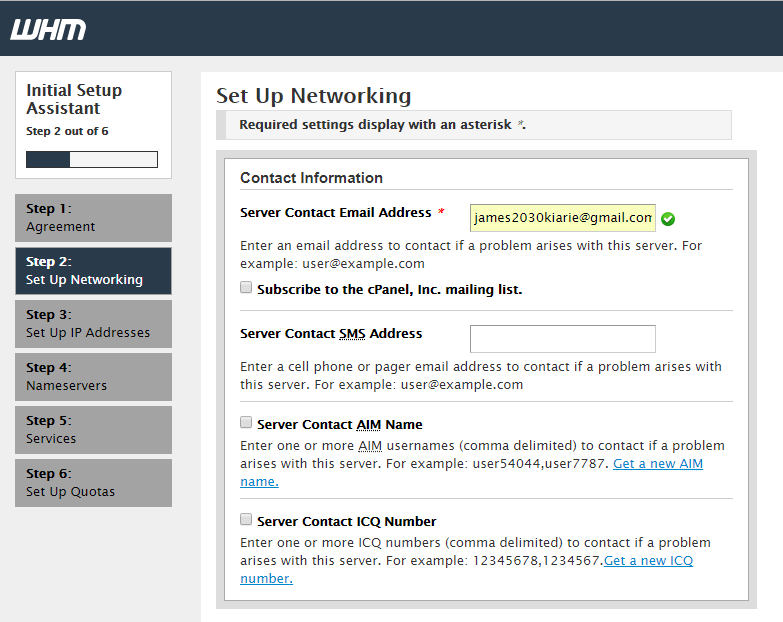The height and width of the screenshot is (622, 783).
Task: Click the green email validation checkmark
Action: click(x=668, y=219)
